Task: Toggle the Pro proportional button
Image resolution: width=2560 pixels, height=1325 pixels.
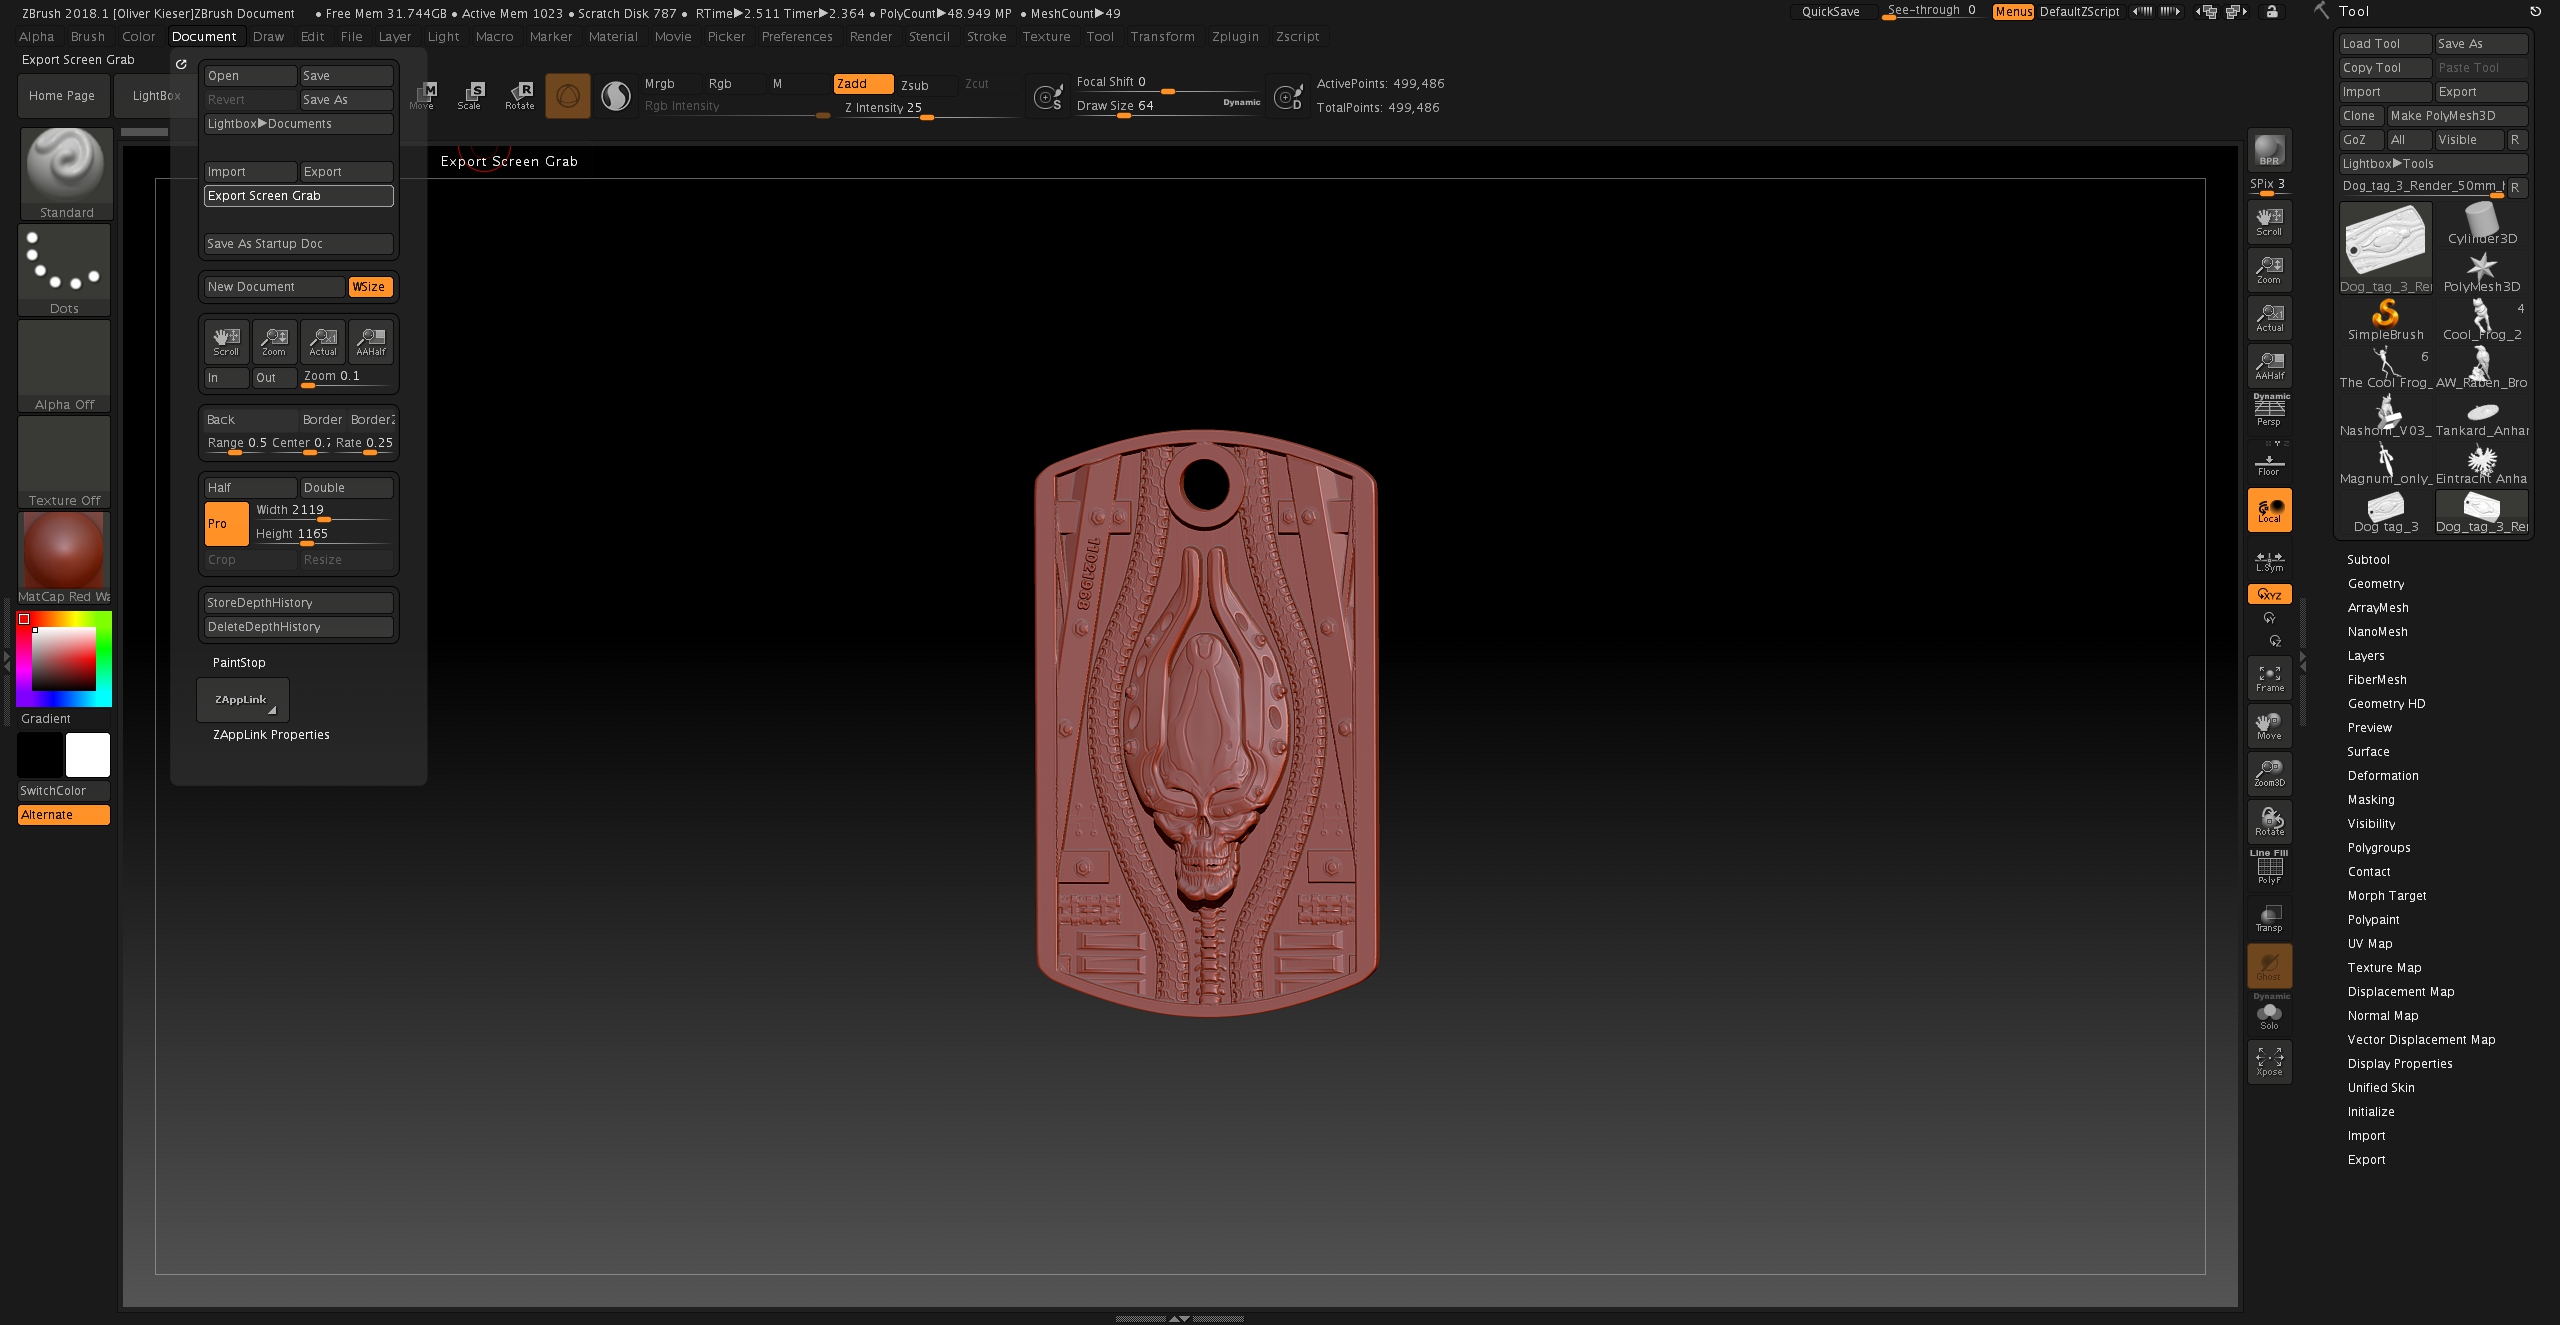Action: click(227, 524)
